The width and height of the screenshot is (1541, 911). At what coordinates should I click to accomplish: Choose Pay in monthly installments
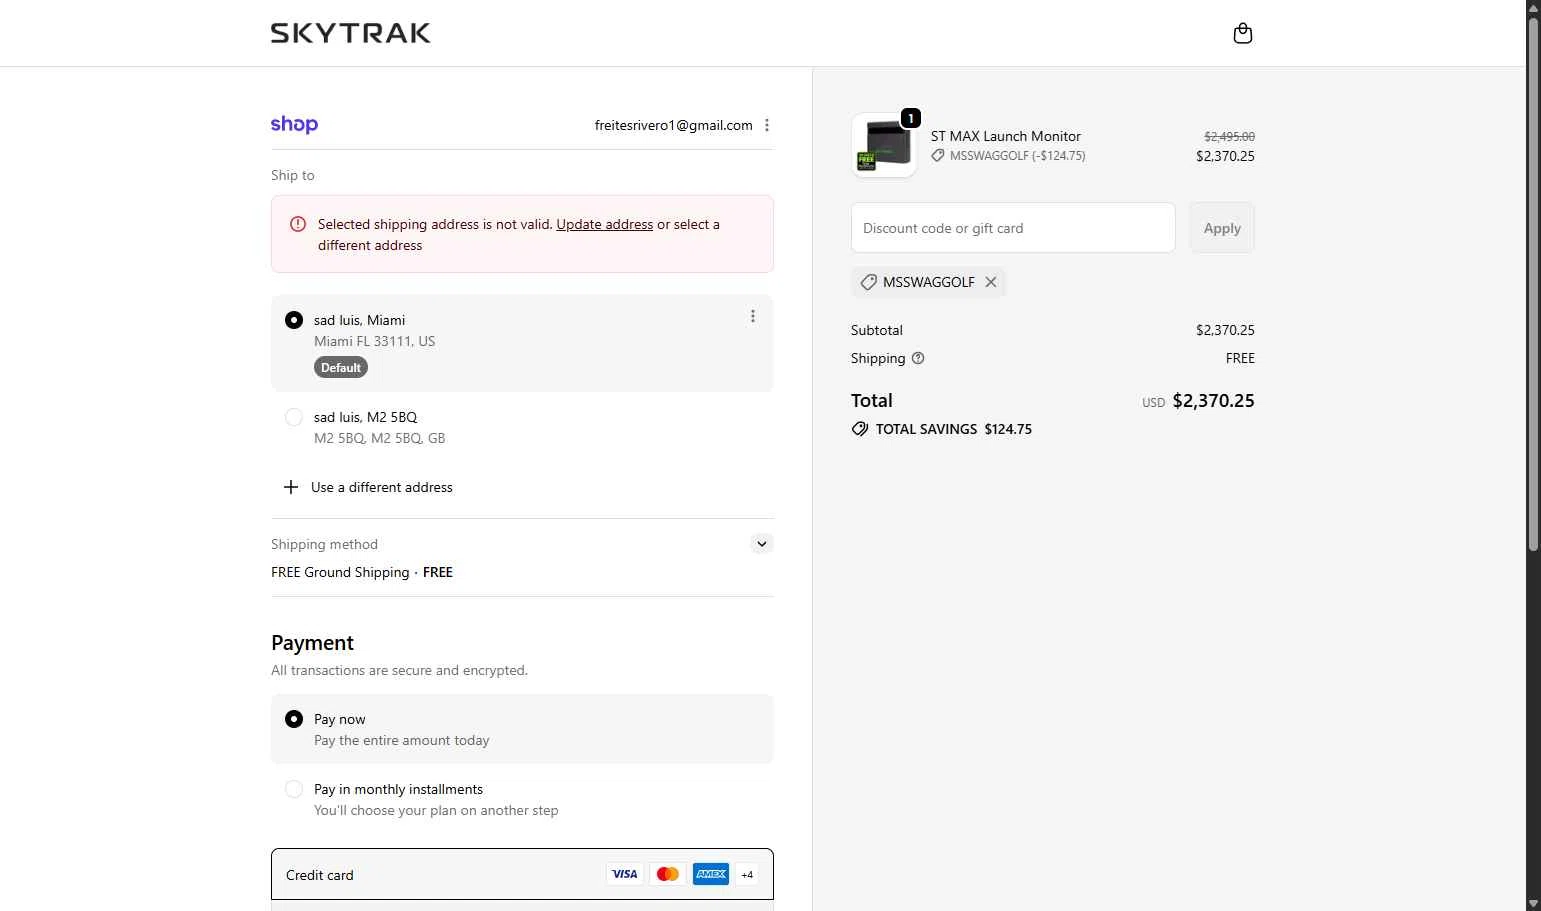[294, 789]
